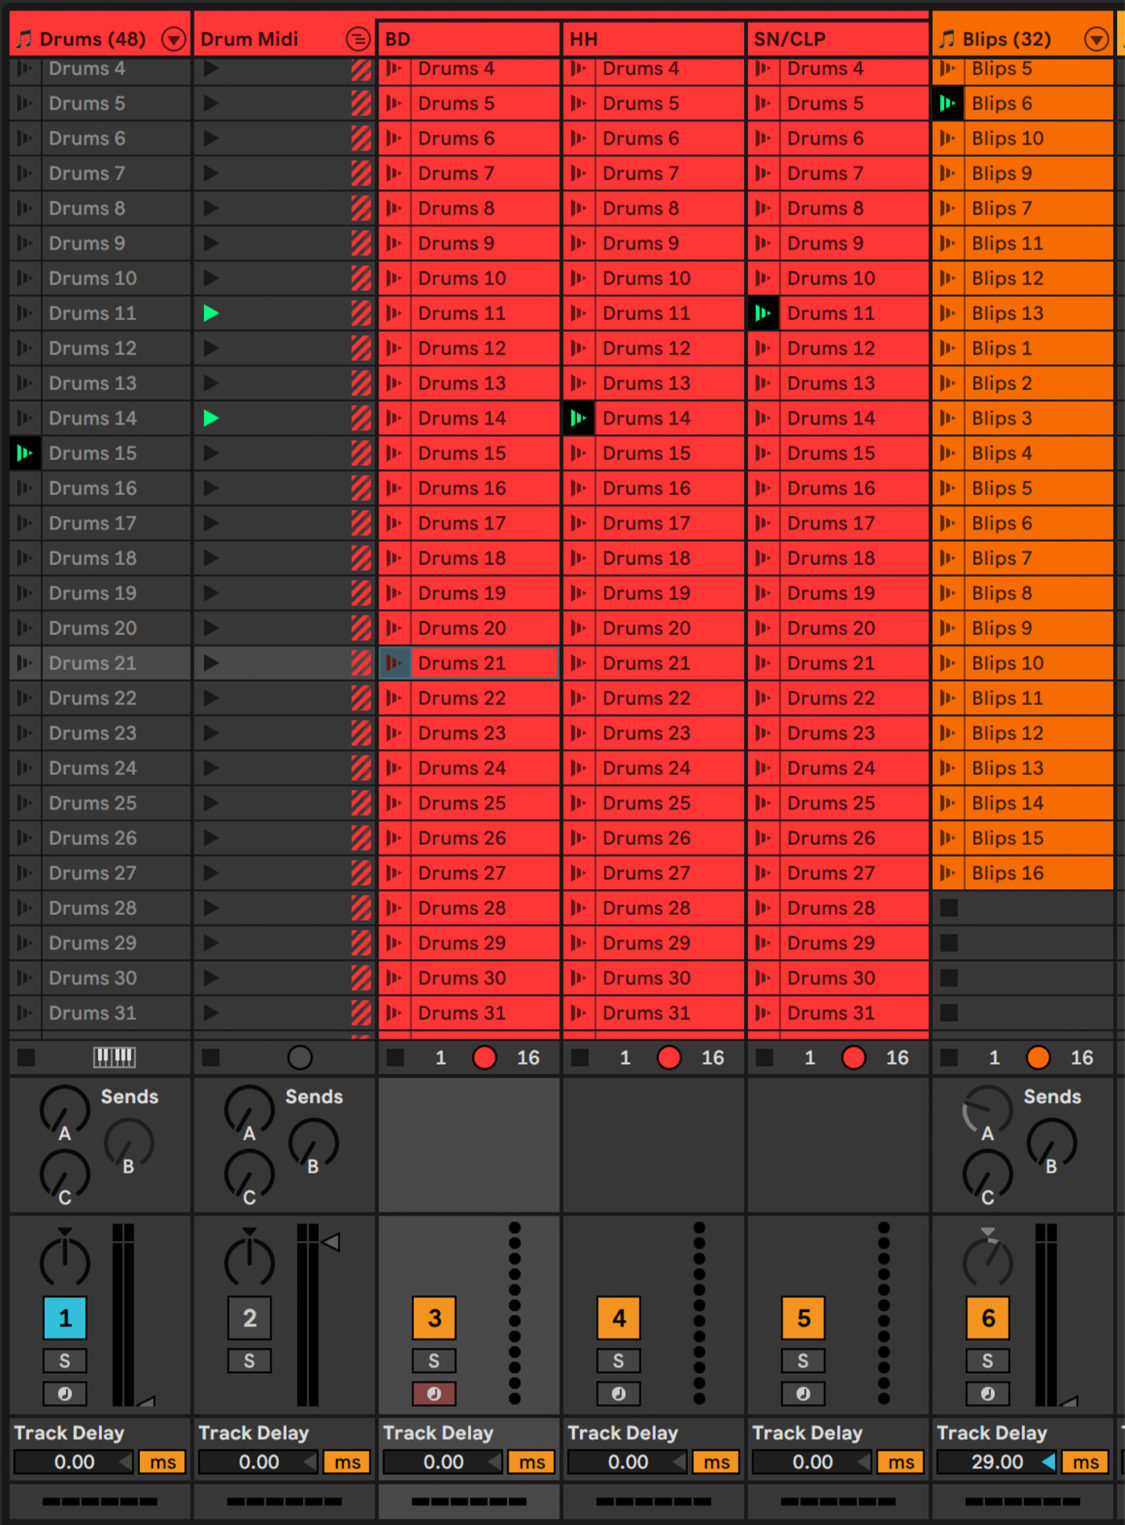Viewport: 1125px width, 1525px height.
Task: Toggle track activator 3 on the BD track
Action: pos(434,1318)
